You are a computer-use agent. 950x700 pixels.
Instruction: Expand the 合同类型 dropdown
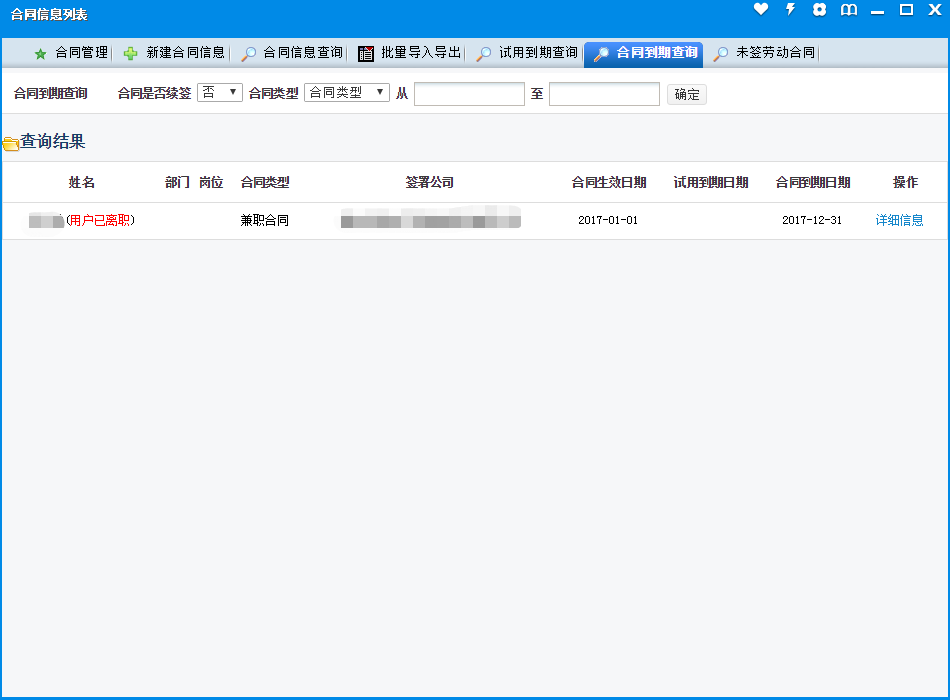tap(346, 93)
